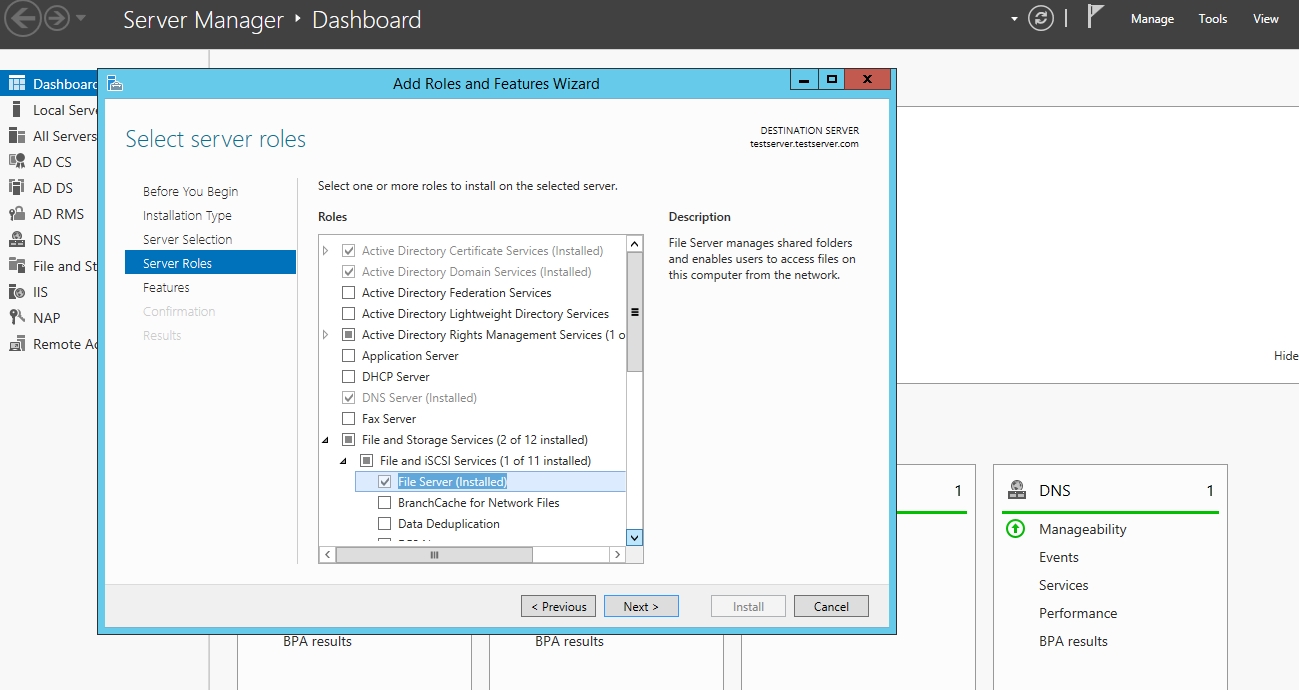This screenshot has height=690, width=1299.
Task: Open the NAP role icon in sidebar
Action: click(x=16, y=318)
